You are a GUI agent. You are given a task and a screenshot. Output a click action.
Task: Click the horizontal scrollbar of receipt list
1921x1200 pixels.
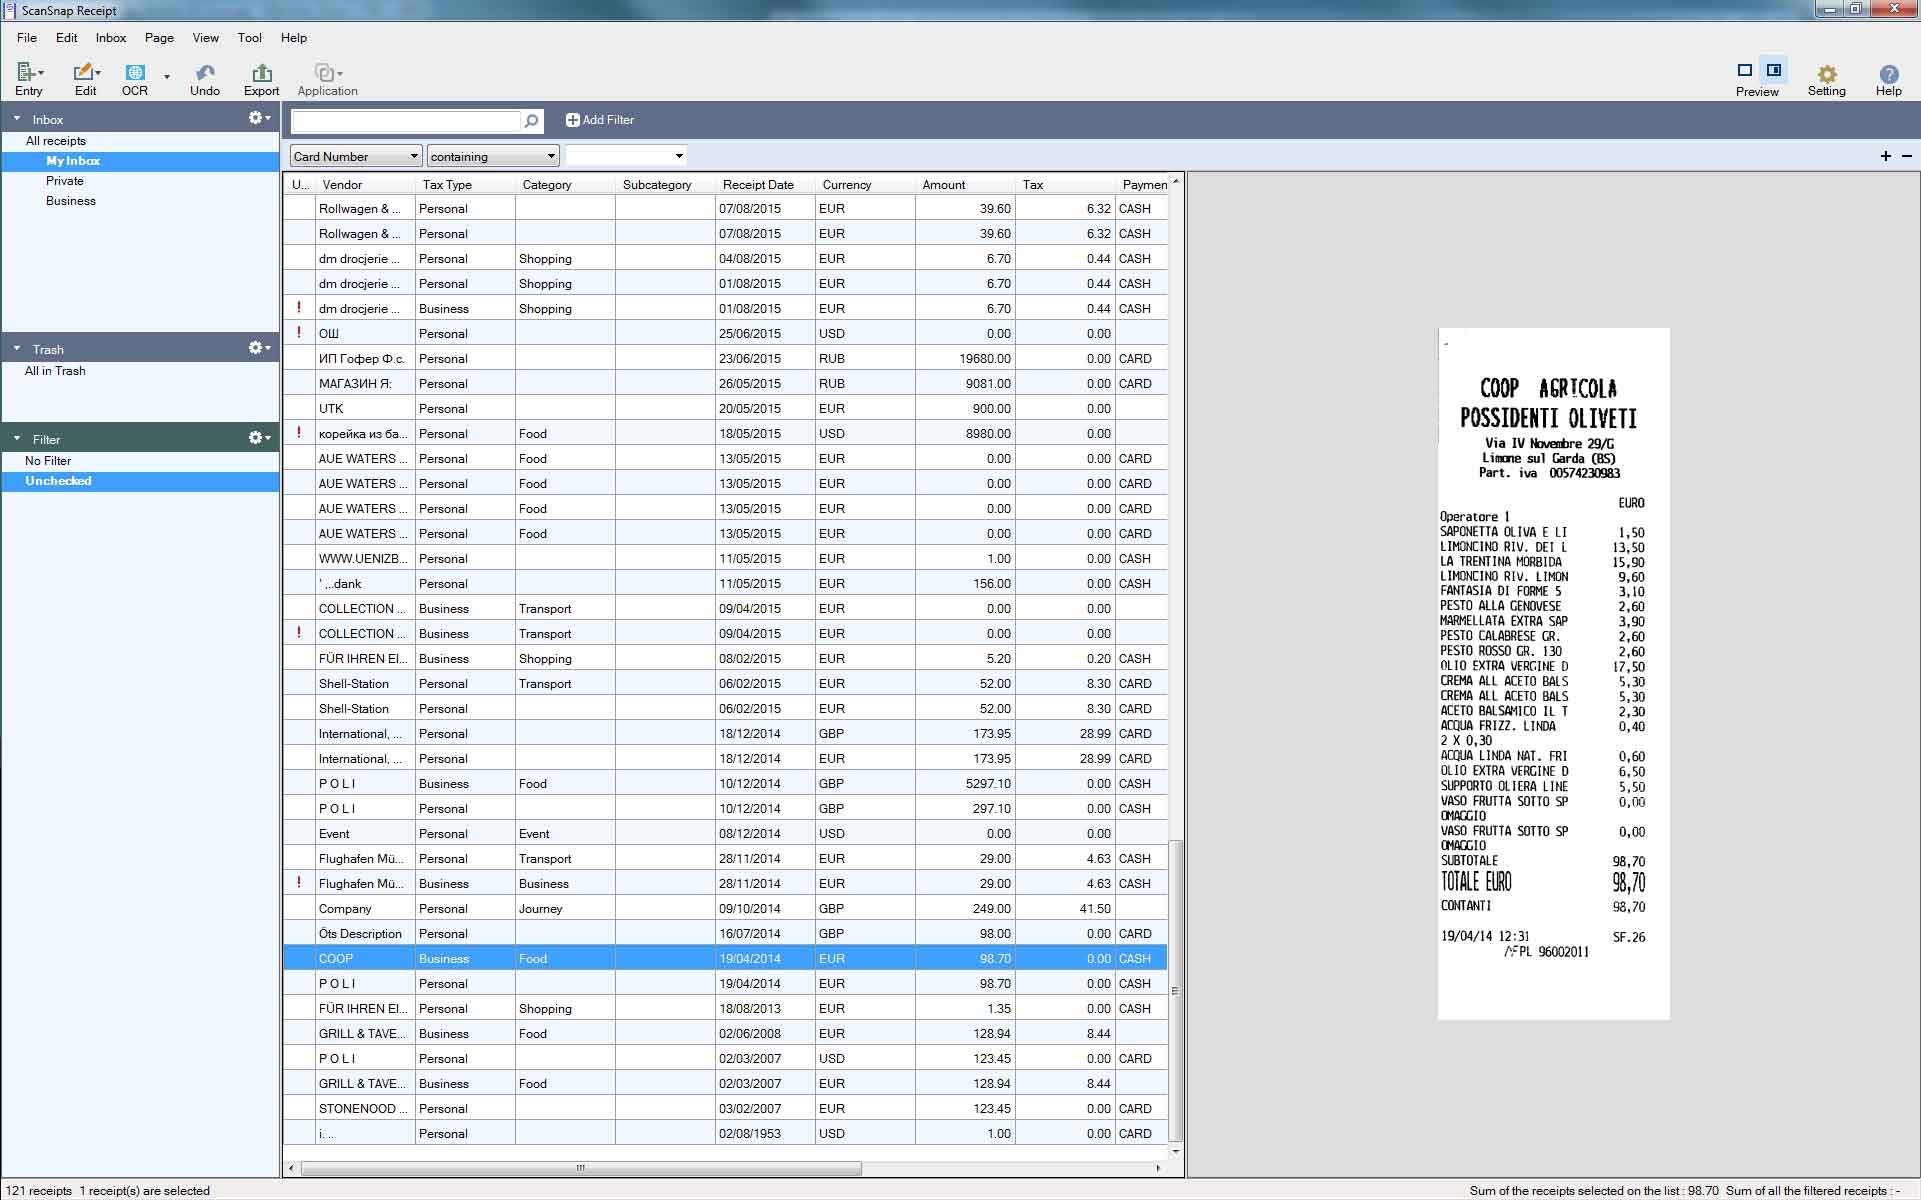click(x=580, y=1168)
